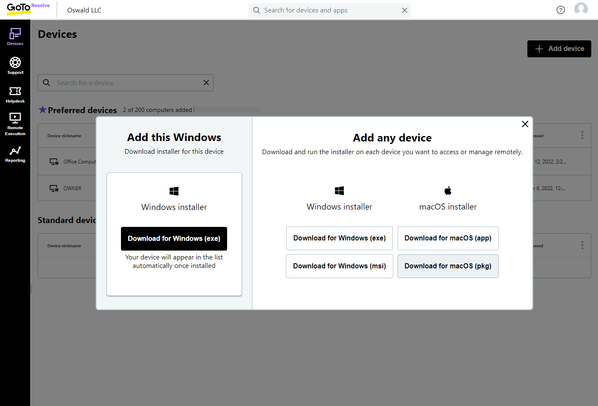Click the 'Standard devices' heading
The height and width of the screenshot is (406, 598).
66,220
